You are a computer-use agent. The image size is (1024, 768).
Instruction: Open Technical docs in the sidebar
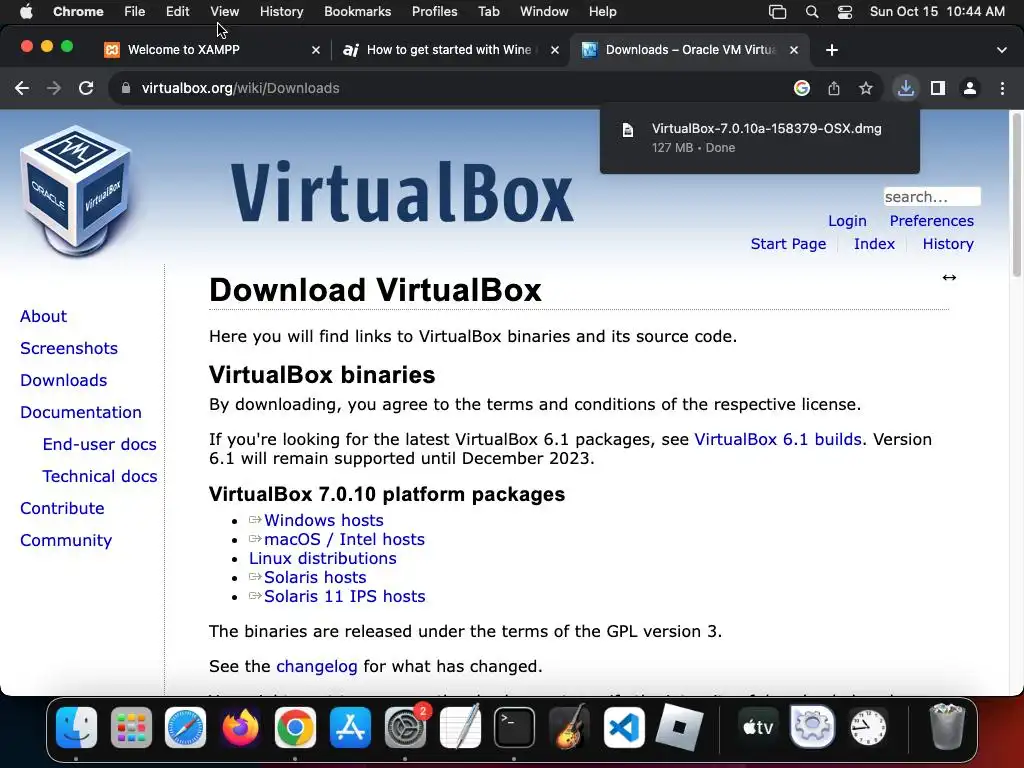click(x=100, y=476)
